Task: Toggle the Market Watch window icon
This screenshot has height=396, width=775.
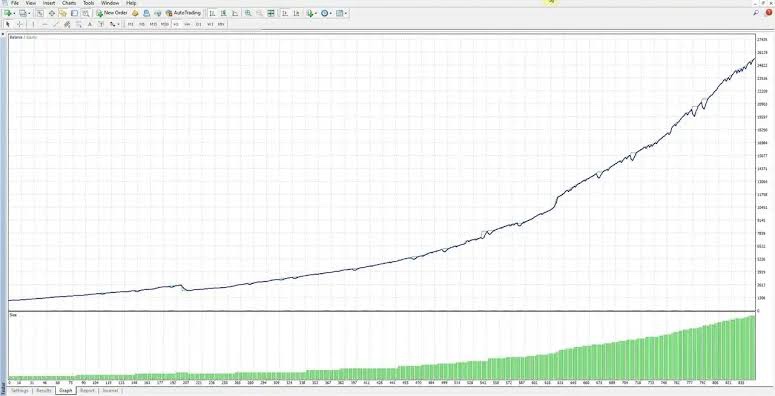Action: [x=40, y=13]
